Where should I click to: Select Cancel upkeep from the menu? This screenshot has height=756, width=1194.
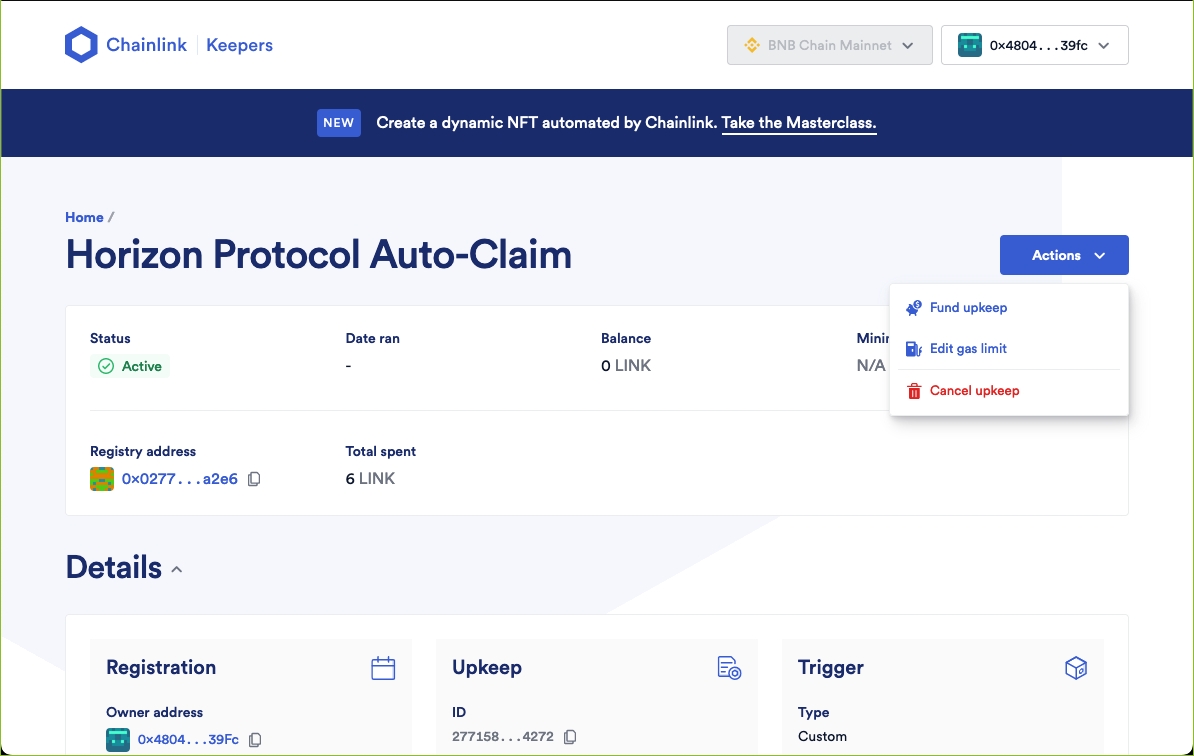coord(974,391)
